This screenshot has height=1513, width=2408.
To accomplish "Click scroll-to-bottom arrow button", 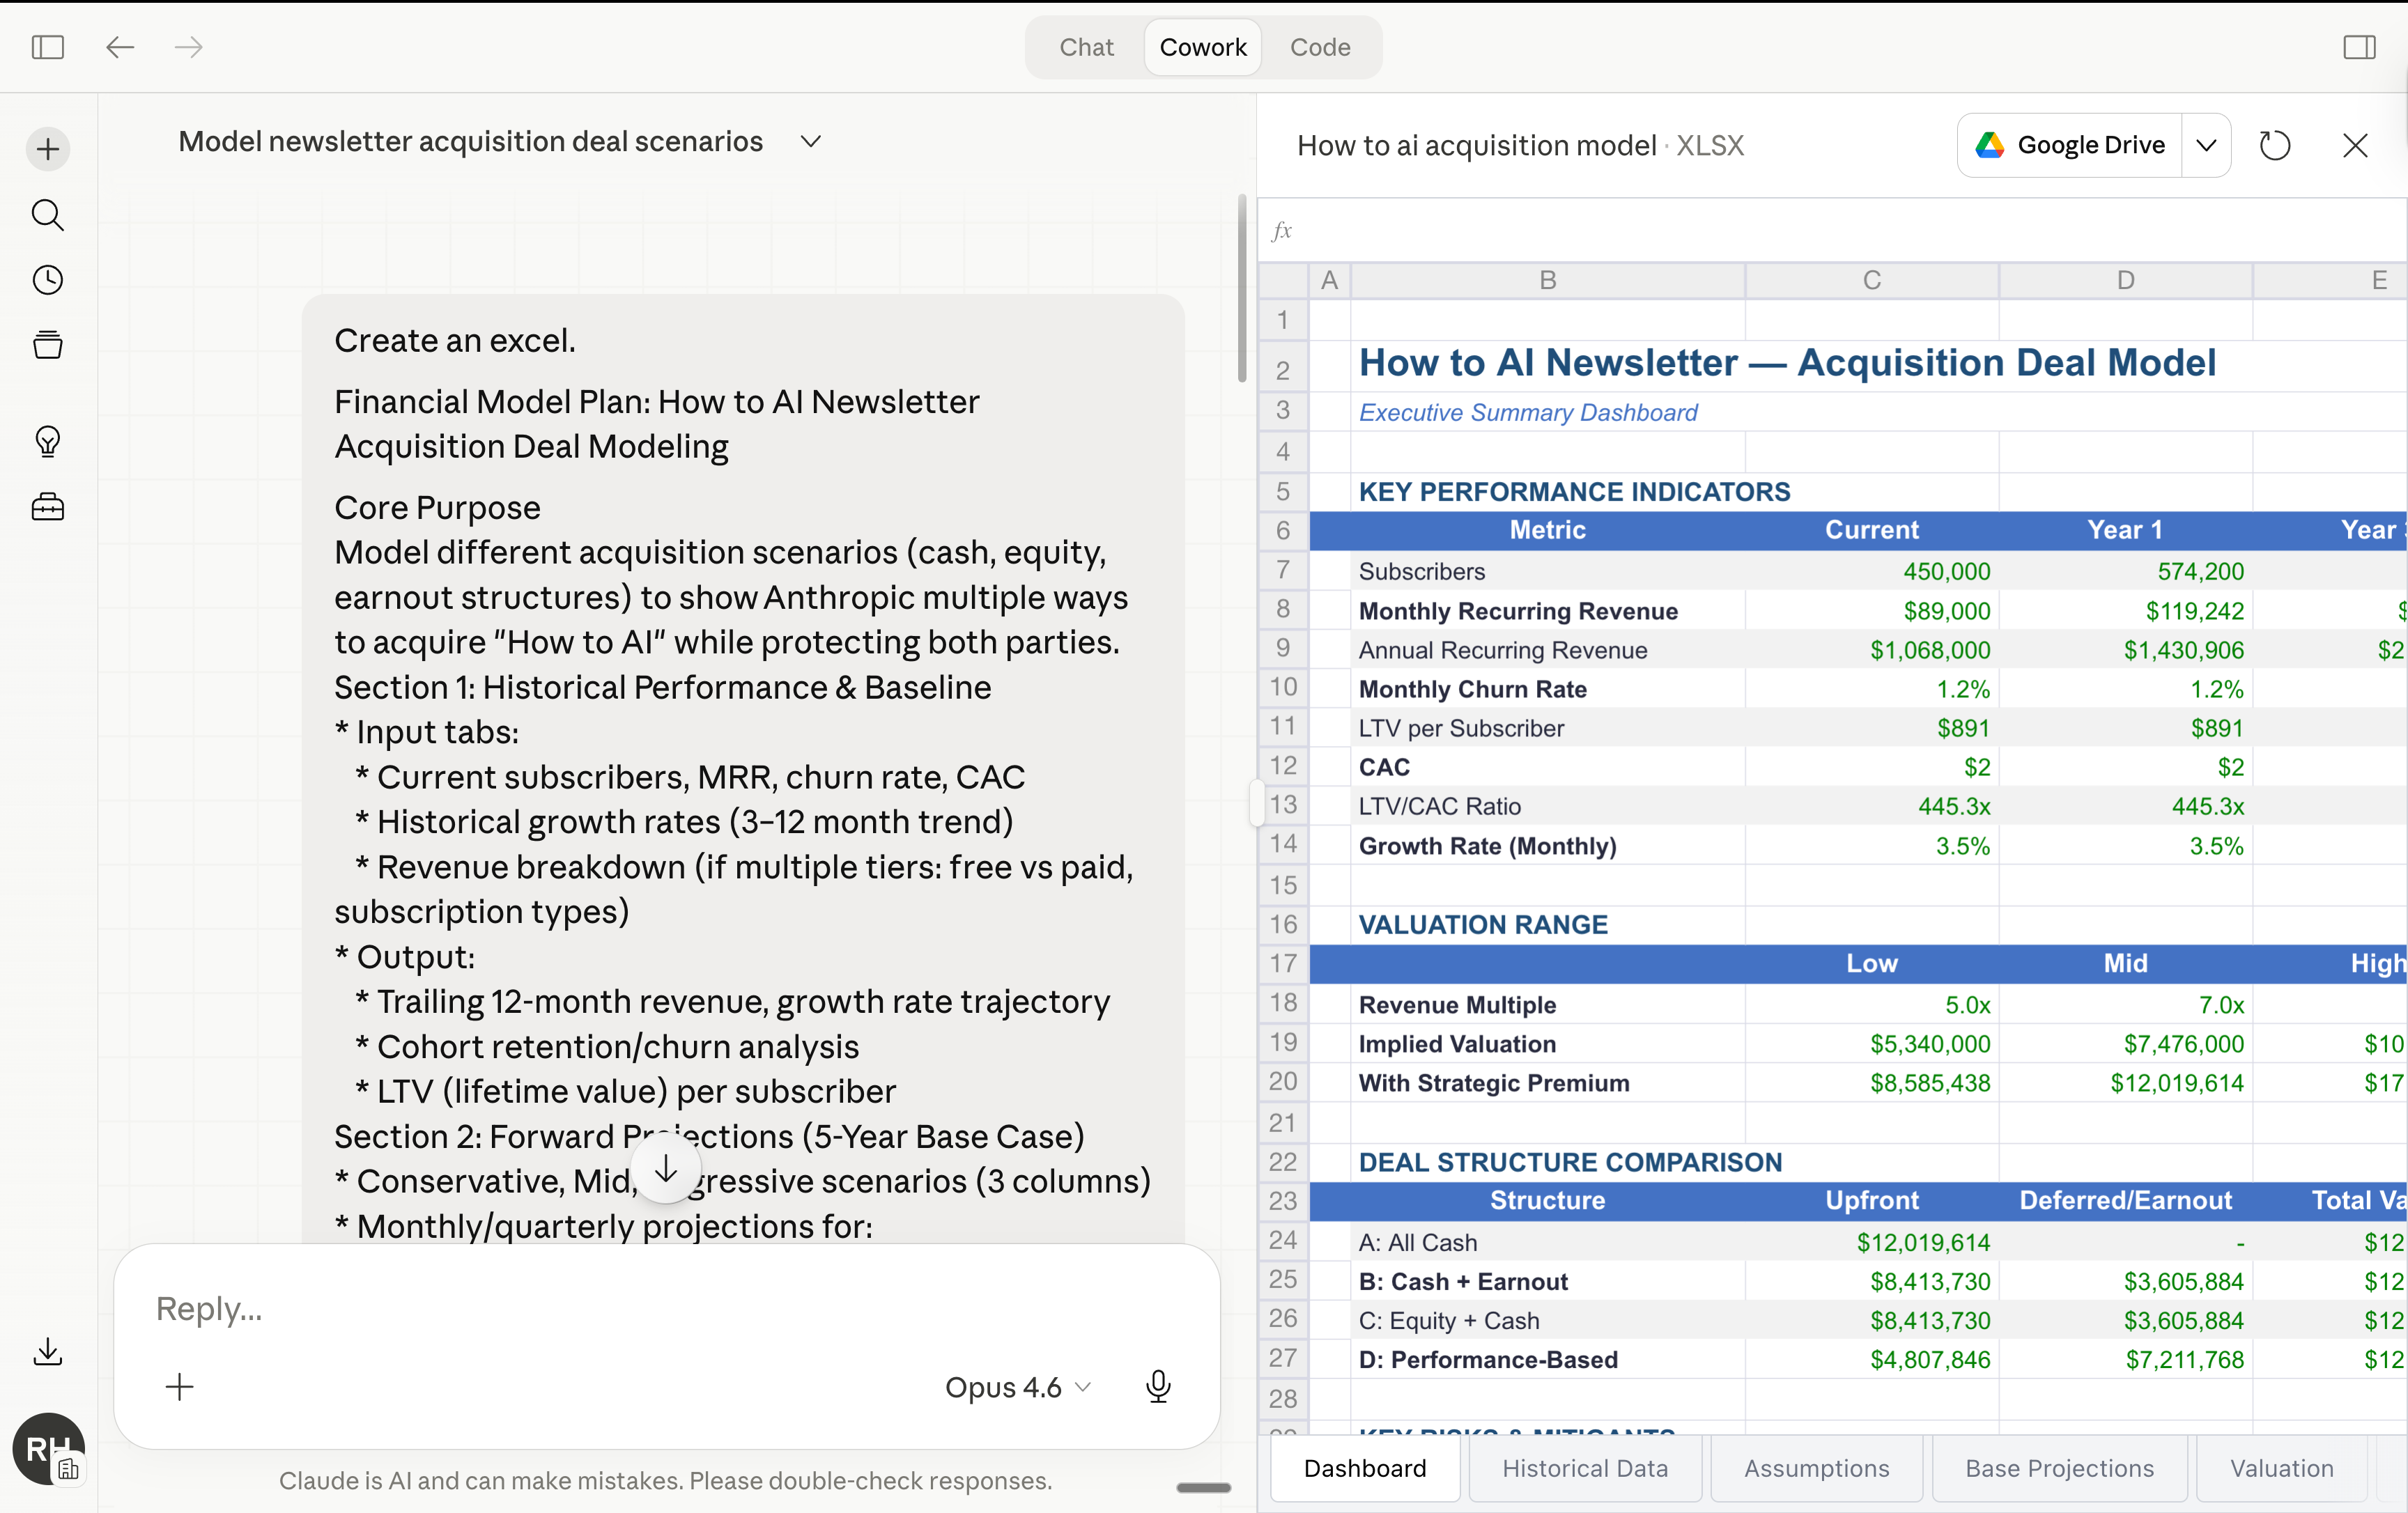I will [666, 1169].
